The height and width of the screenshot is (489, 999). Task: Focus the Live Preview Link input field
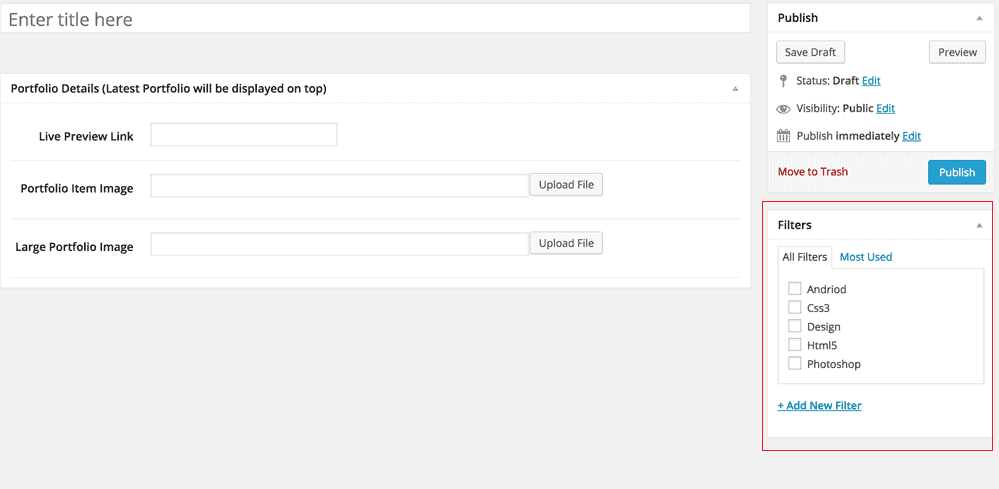tap(243, 135)
